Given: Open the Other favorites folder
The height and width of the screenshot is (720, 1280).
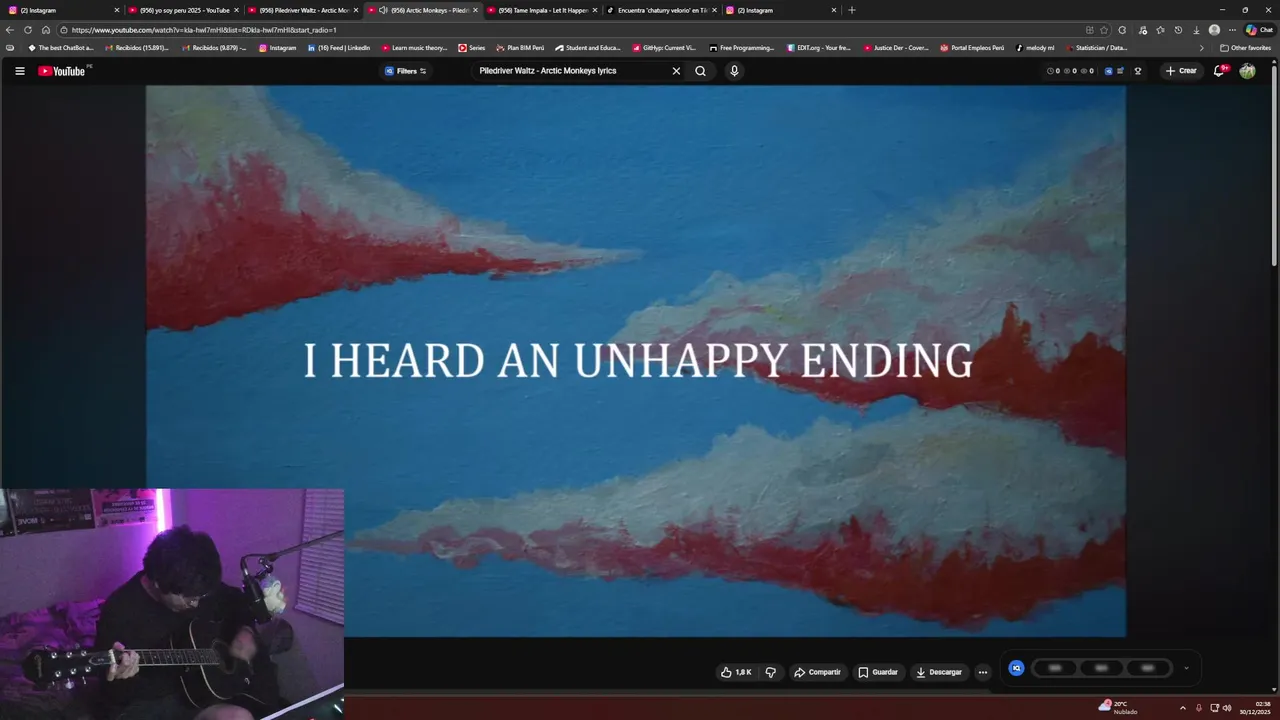Looking at the screenshot, I should pyautogui.click(x=1245, y=48).
